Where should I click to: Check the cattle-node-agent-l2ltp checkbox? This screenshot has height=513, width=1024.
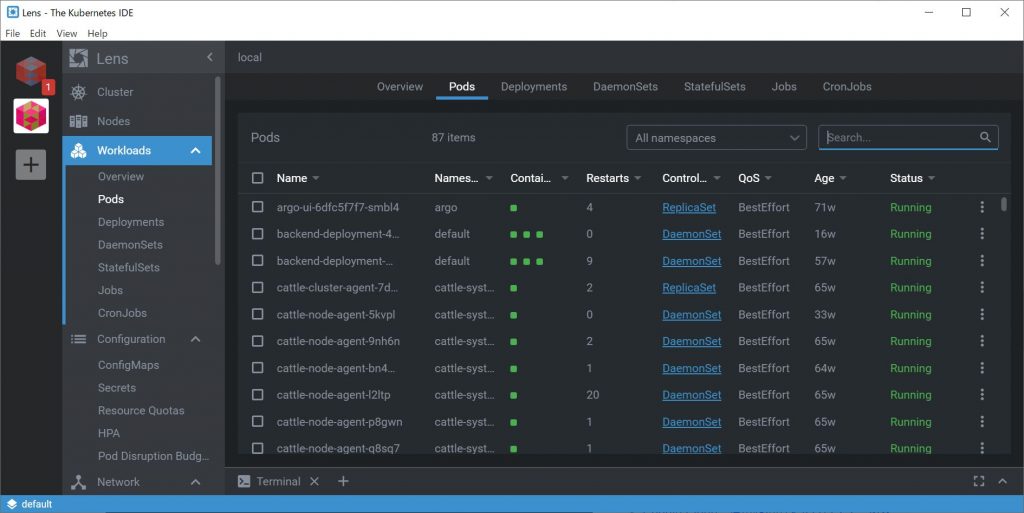point(258,394)
